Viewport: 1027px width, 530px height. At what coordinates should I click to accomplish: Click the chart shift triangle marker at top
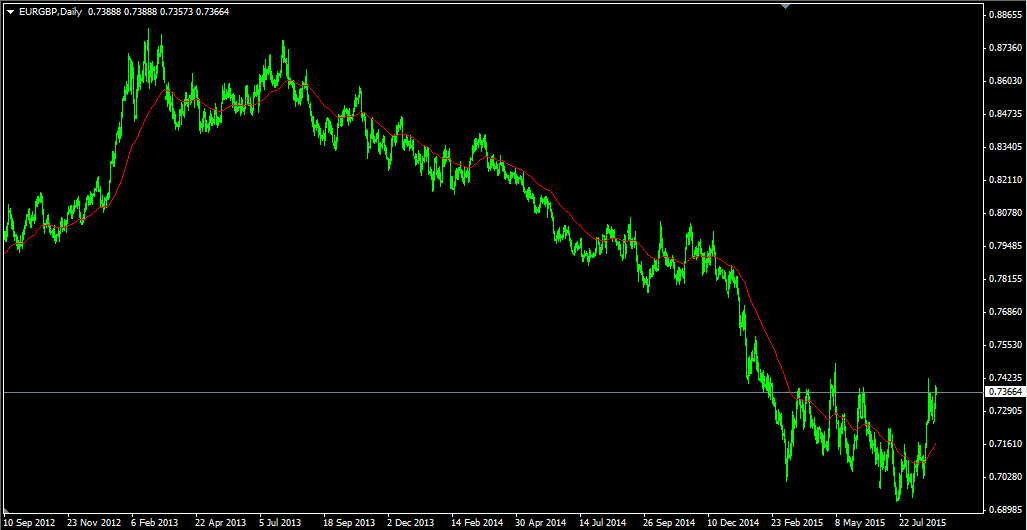point(787,6)
